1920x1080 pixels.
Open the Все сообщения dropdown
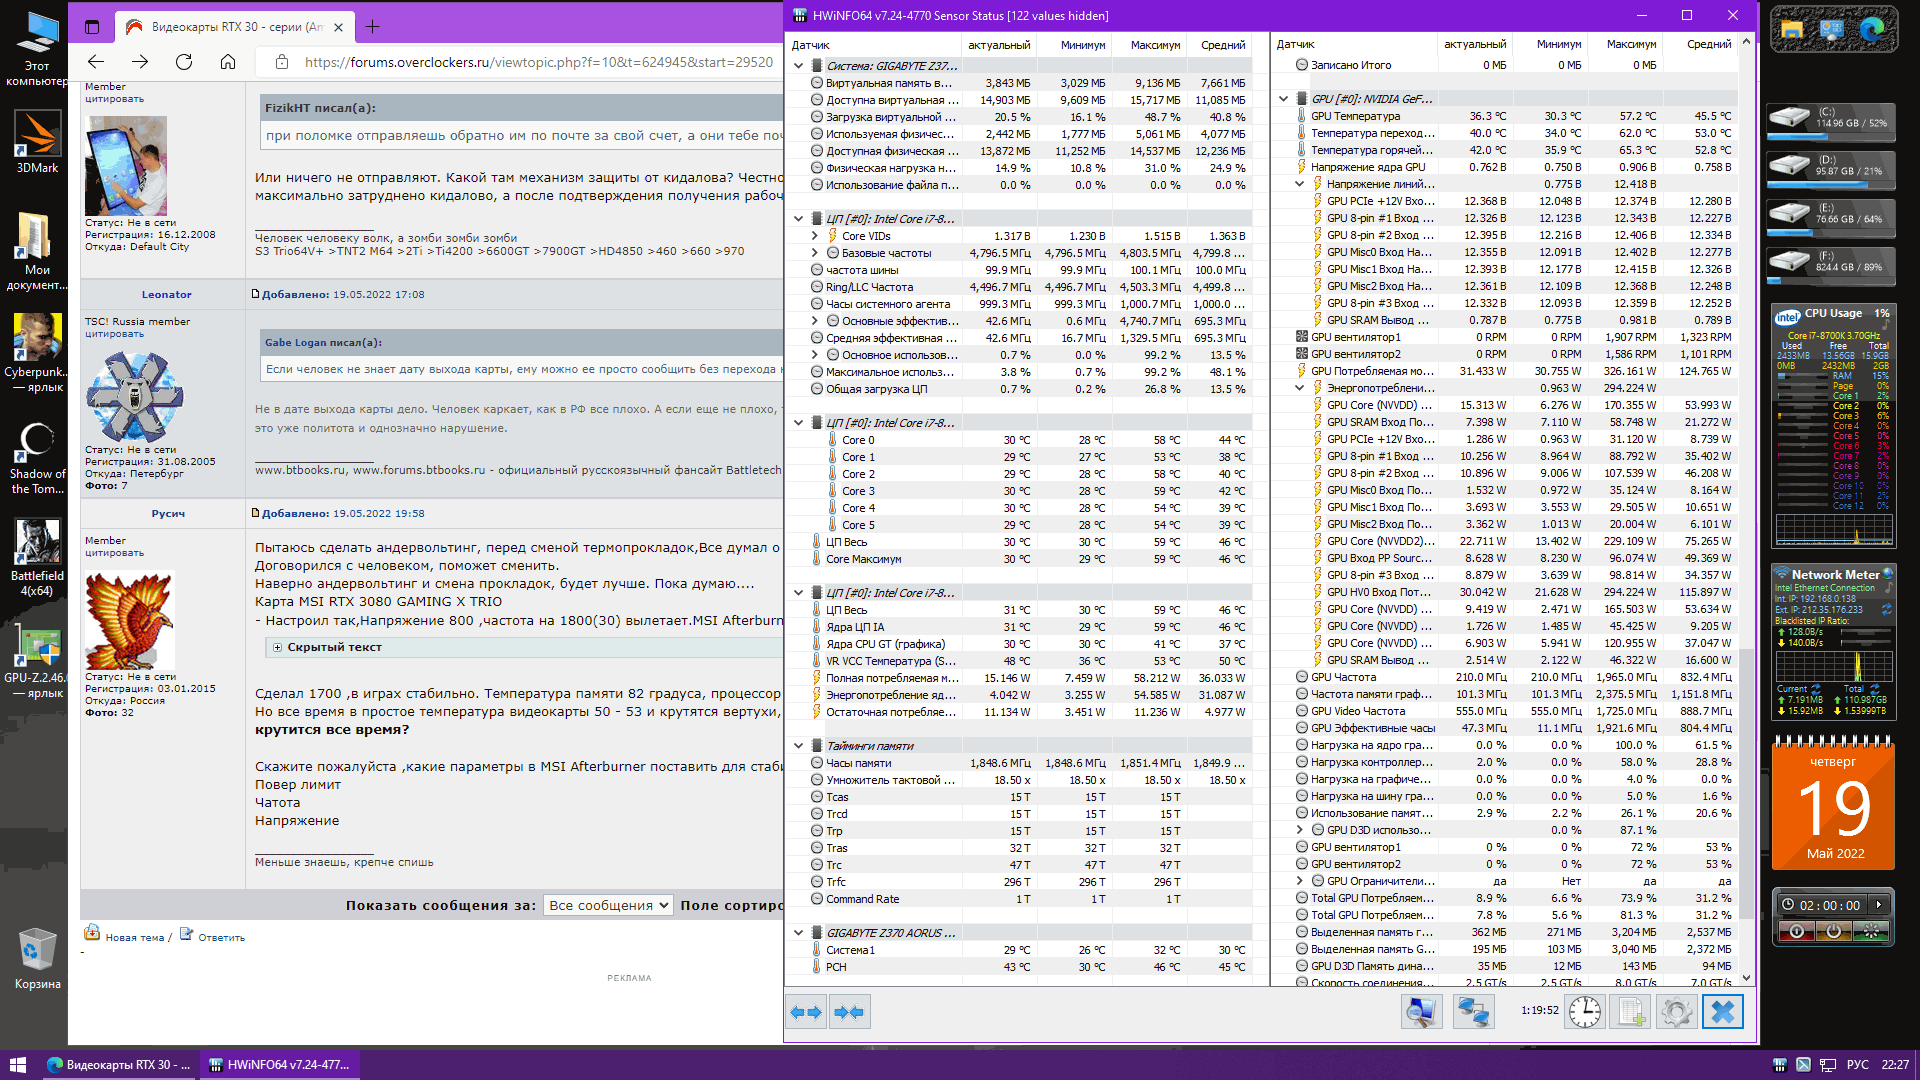[608, 905]
